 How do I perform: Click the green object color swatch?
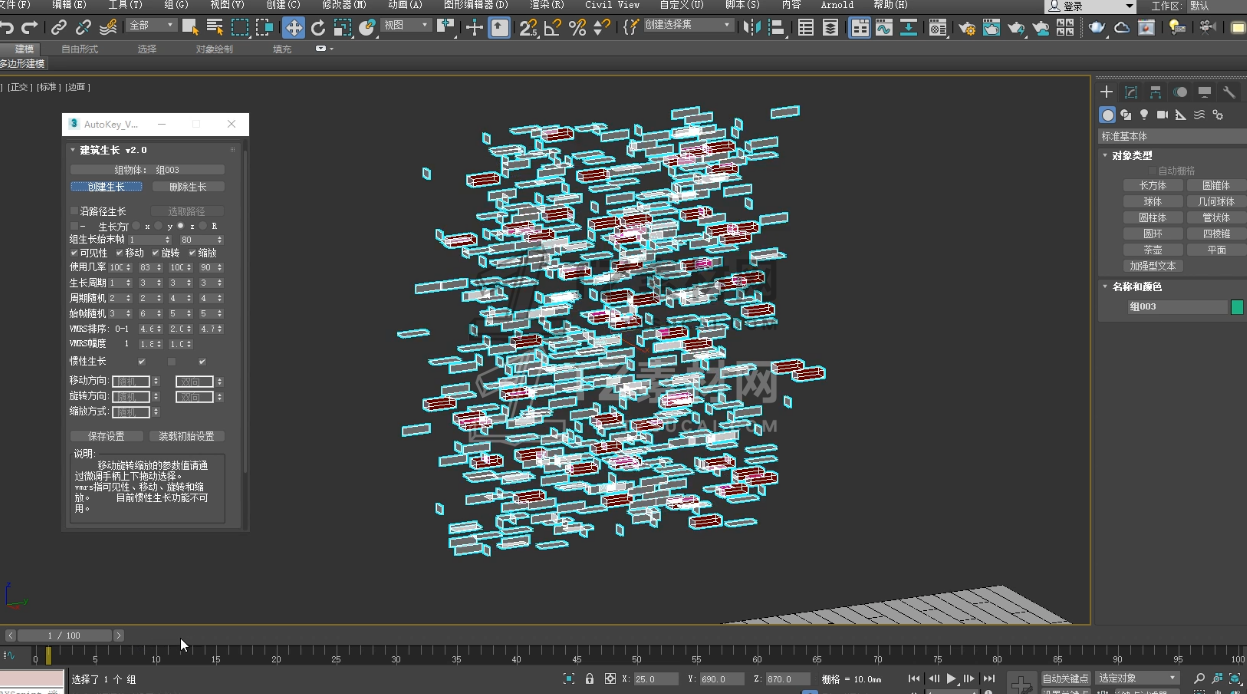pyautogui.click(x=1237, y=307)
